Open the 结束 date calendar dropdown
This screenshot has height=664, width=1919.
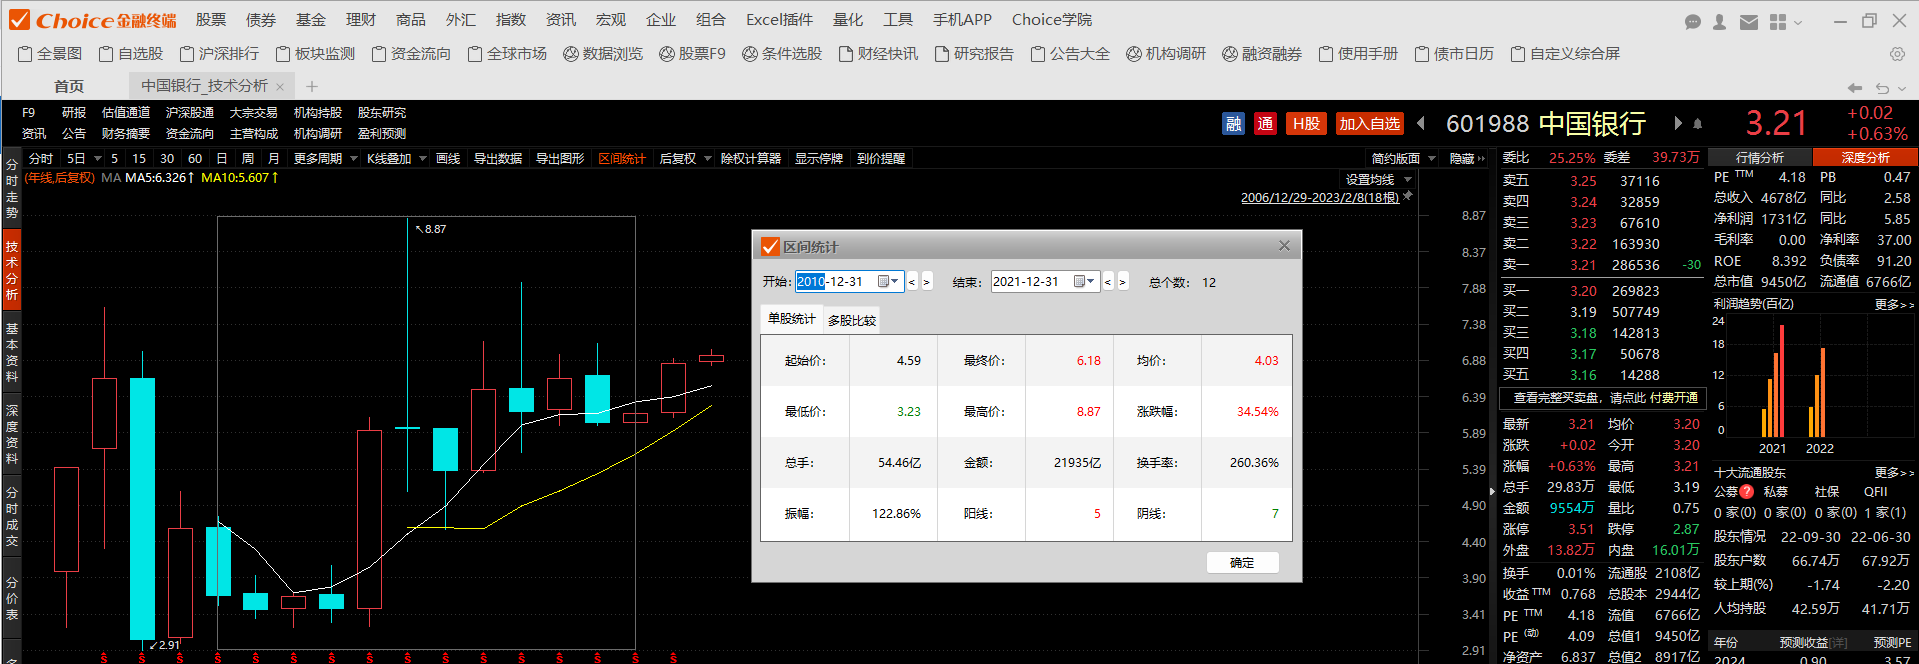[x=1084, y=282]
